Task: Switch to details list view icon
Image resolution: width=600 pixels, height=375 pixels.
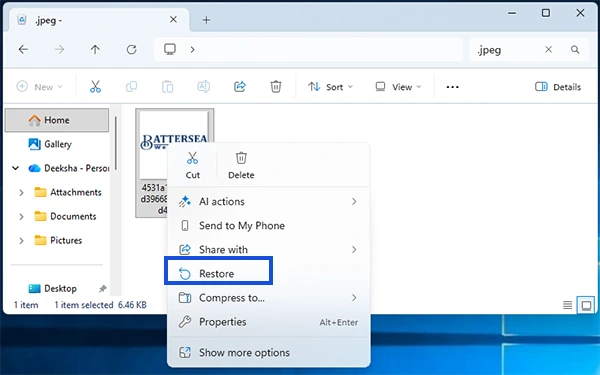Action: (x=567, y=305)
